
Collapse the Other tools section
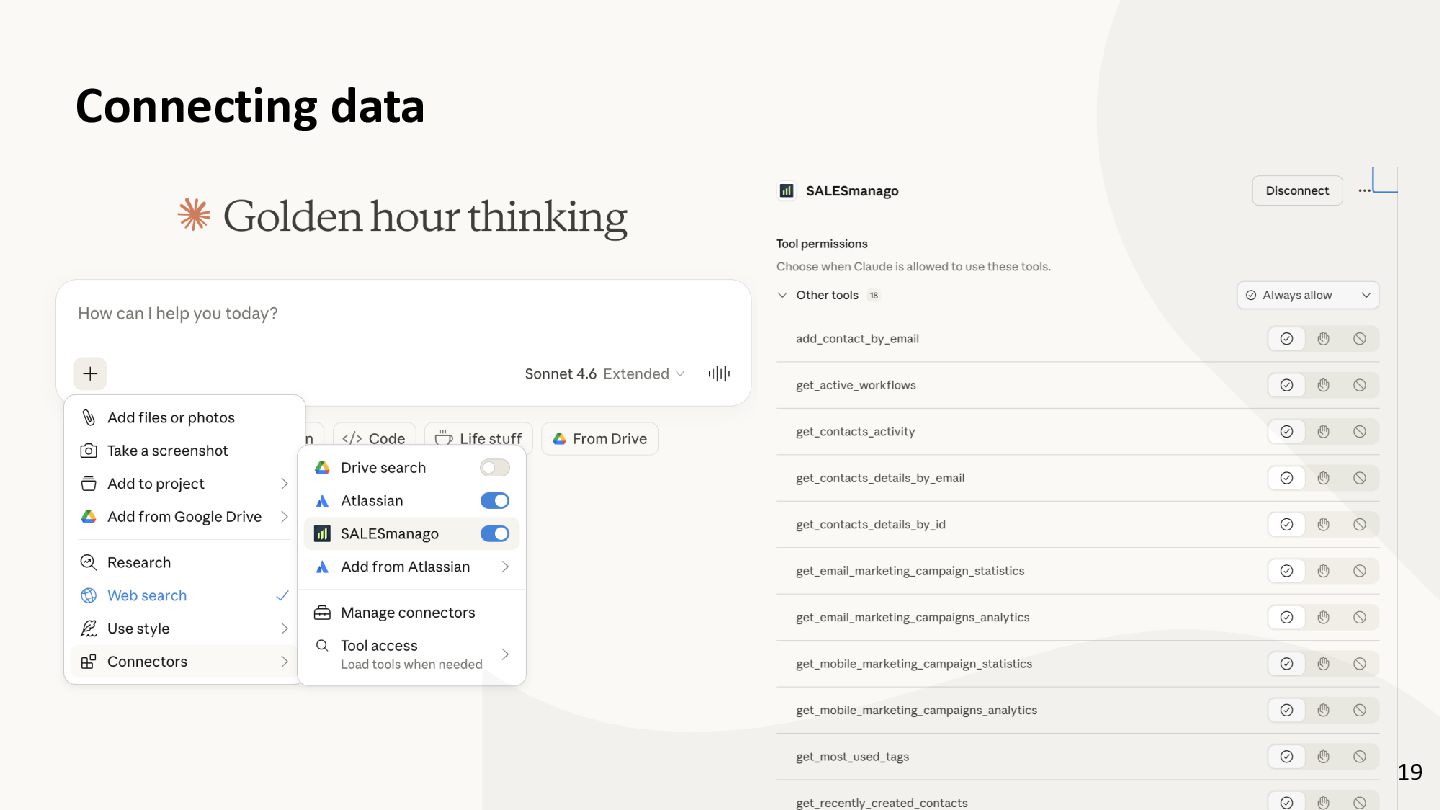tap(782, 295)
